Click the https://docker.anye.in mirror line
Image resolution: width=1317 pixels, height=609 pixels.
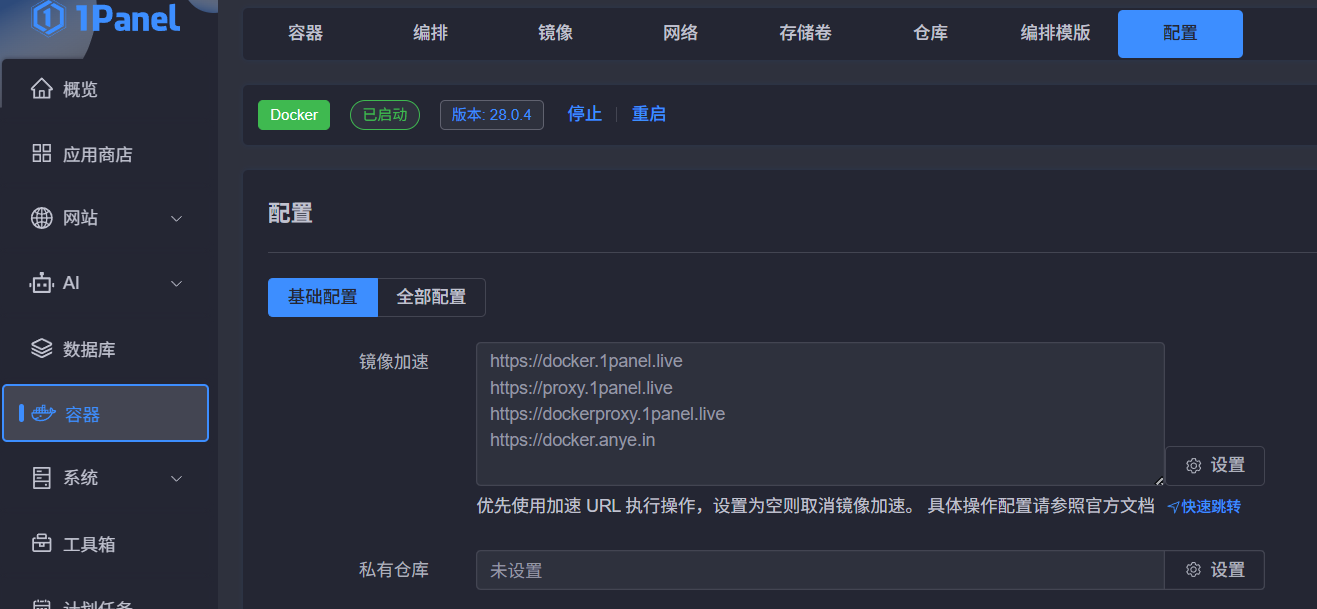[573, 439]
